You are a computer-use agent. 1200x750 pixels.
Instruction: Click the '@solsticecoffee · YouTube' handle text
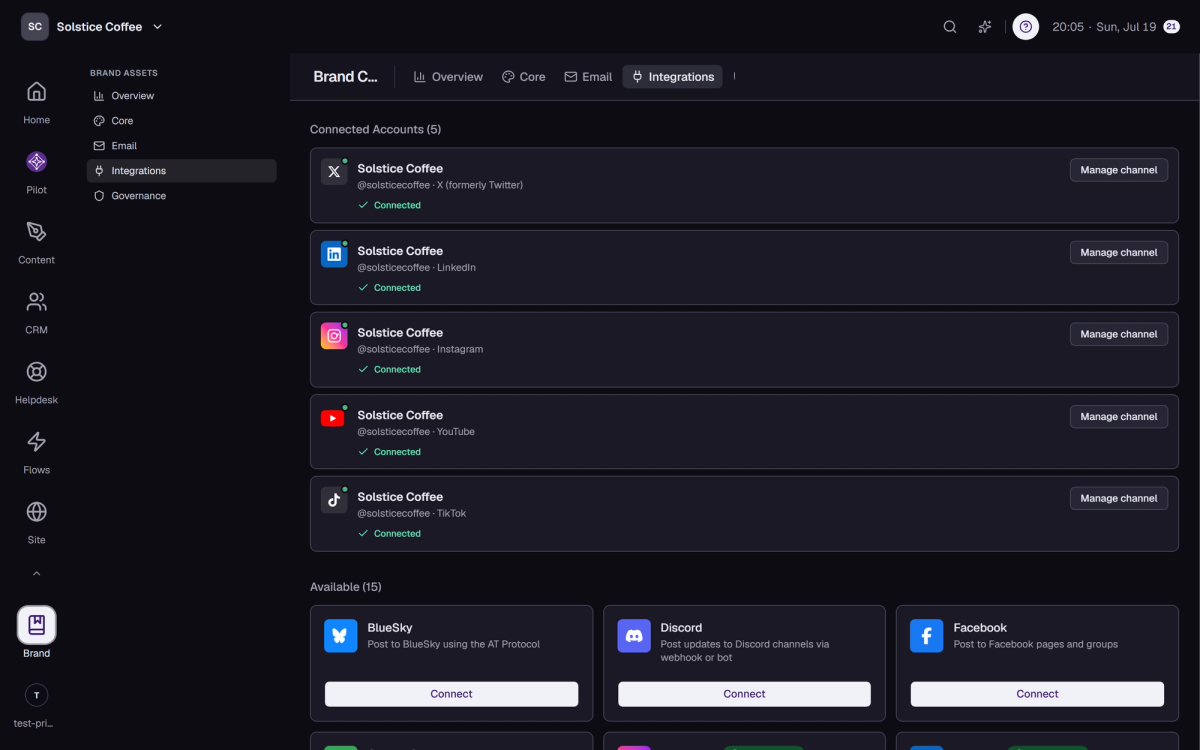[x=416, y=432]
